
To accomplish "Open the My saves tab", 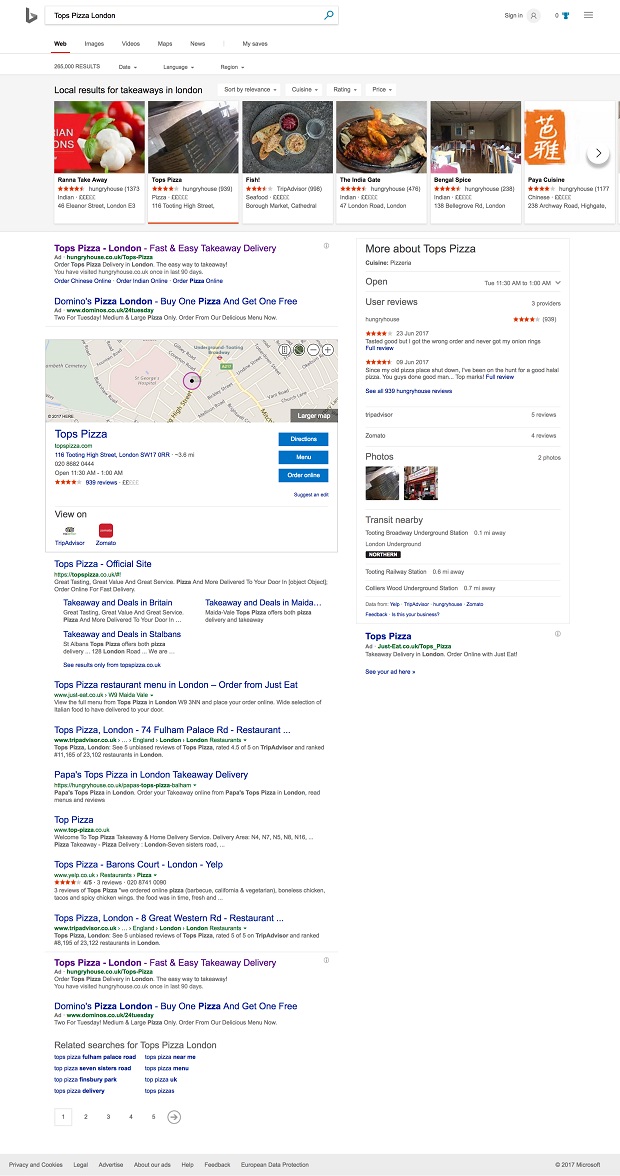I will click(x=255, y=44).
